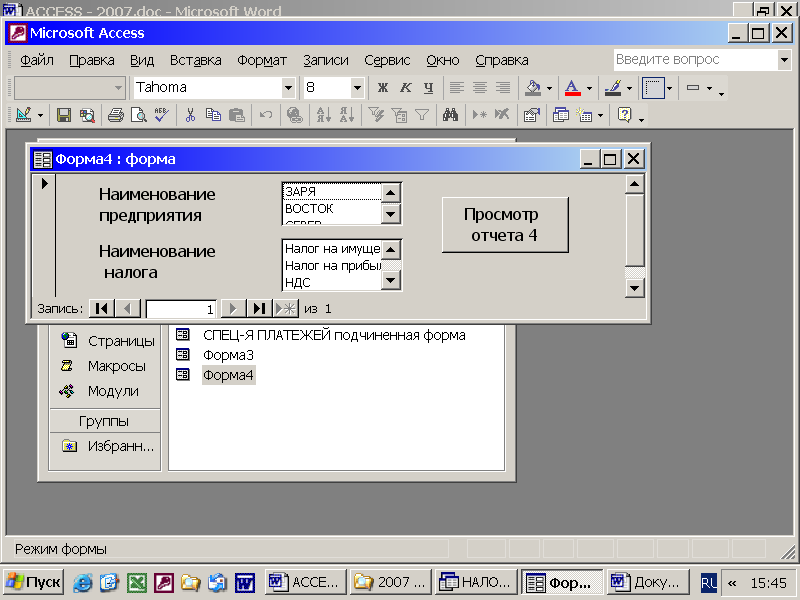Image resolution: width=800 pixels, height=600 pixels.
Task: Open the Правка menu
Action: click(92, 60)
